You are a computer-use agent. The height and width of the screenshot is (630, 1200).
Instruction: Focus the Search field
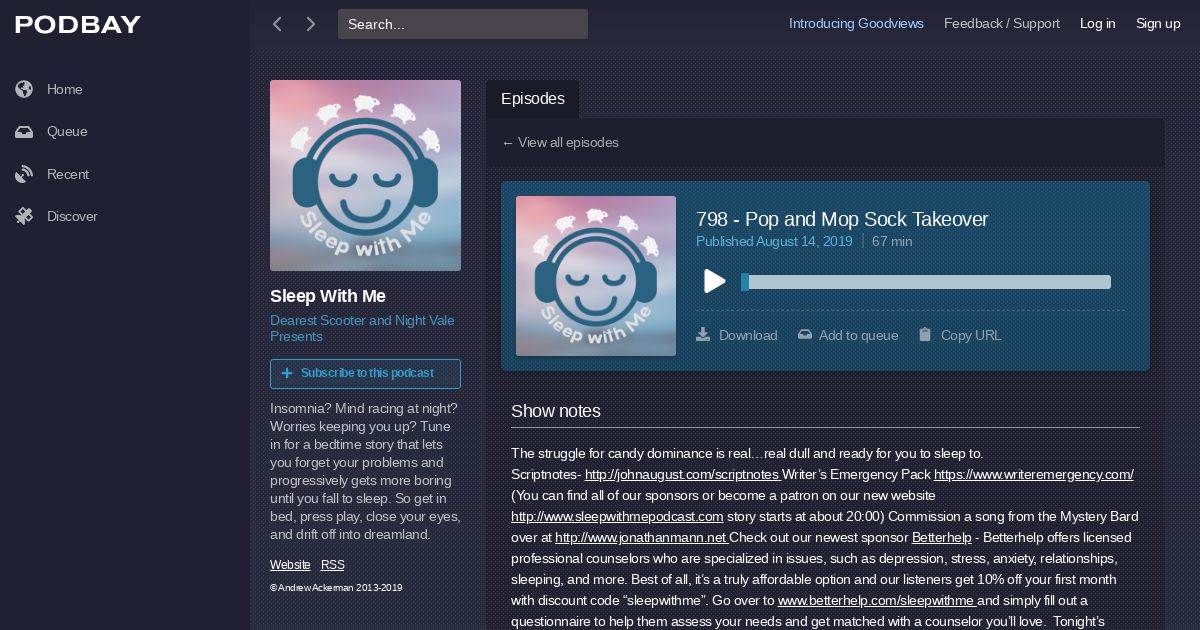click(463, 24)
